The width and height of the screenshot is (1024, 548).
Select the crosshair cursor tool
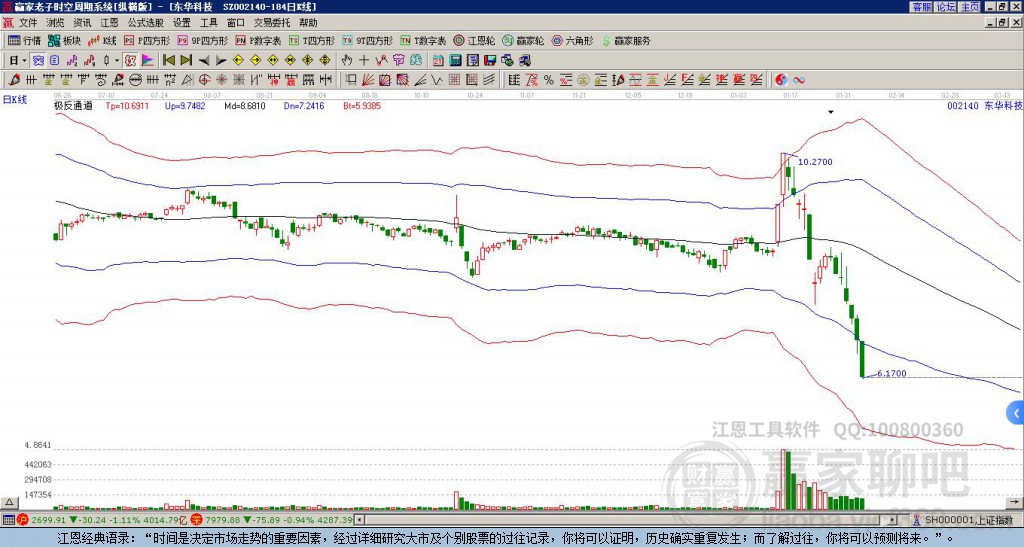(x=364, y=61)
